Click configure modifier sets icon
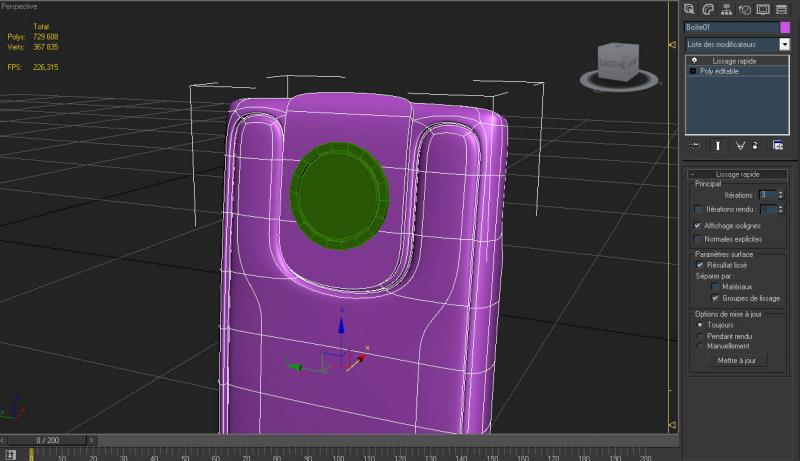The width and height of the screenshot is (800, 461). tap(777, 145)
